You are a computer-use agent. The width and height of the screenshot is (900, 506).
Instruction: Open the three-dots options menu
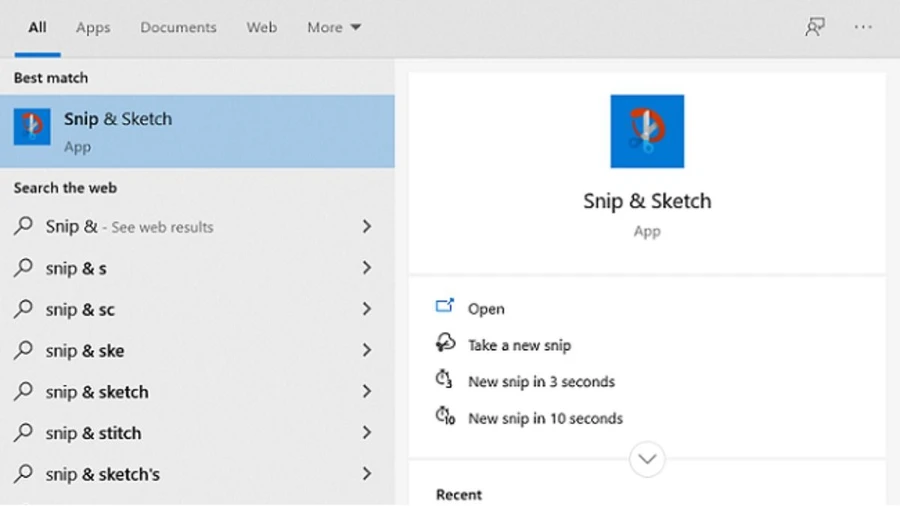[863, 27]
